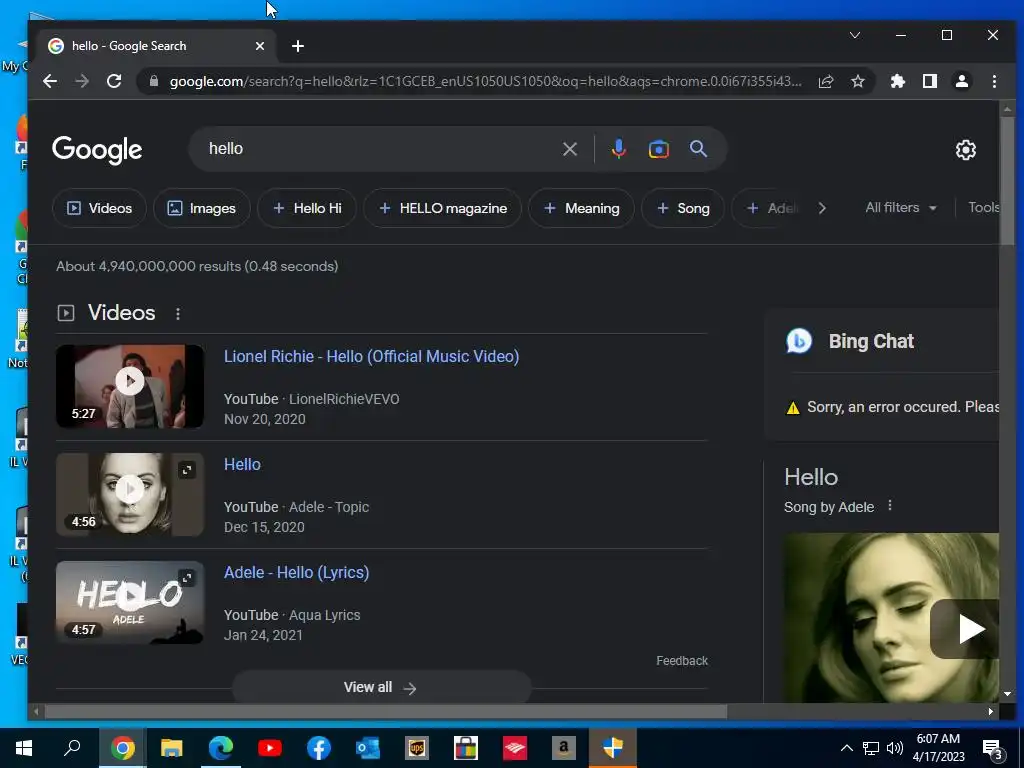Clear the search box with the X
Screen dimensions: 1024x768
point(569,149)
